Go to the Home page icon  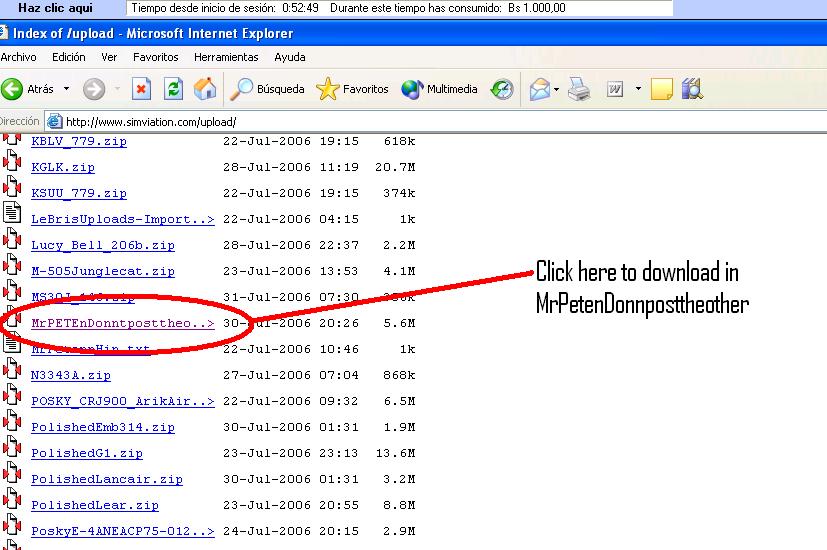click(x=205, y=89)
